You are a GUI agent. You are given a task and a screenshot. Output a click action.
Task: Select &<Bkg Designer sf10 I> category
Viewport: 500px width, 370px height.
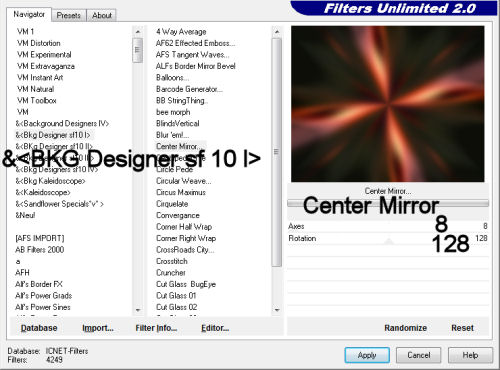[53, 135]
